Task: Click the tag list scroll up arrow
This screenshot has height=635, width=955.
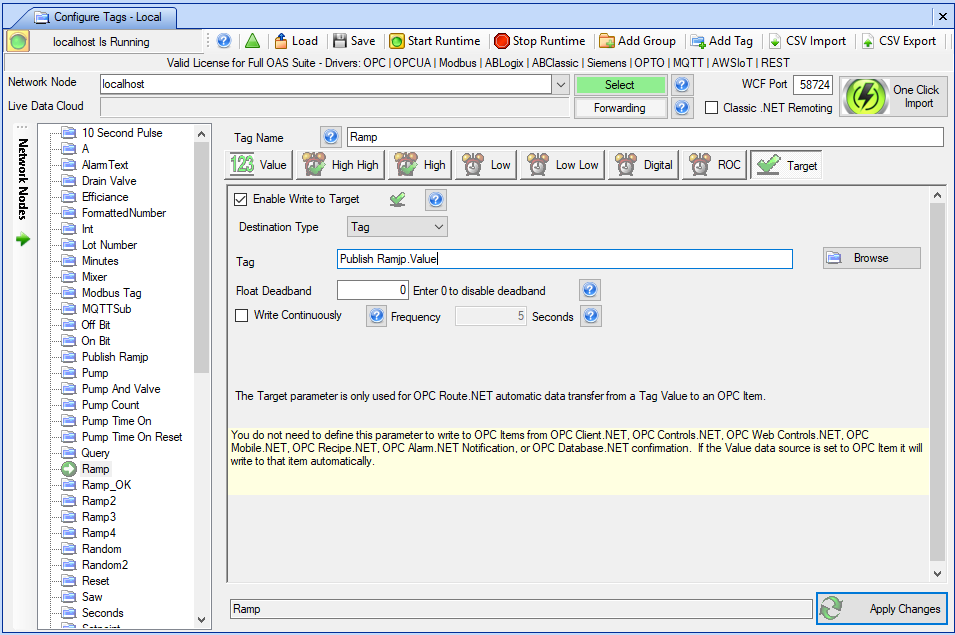Action: click(x=202, y=133)
